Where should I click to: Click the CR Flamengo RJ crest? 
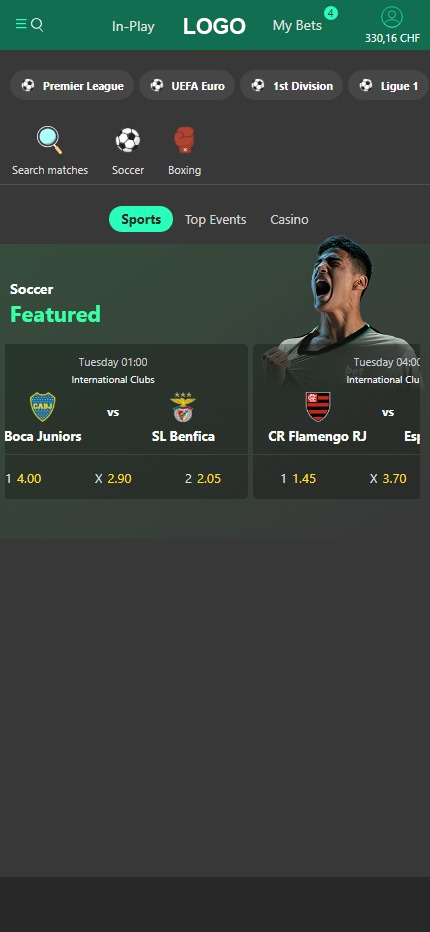[318, 407]
